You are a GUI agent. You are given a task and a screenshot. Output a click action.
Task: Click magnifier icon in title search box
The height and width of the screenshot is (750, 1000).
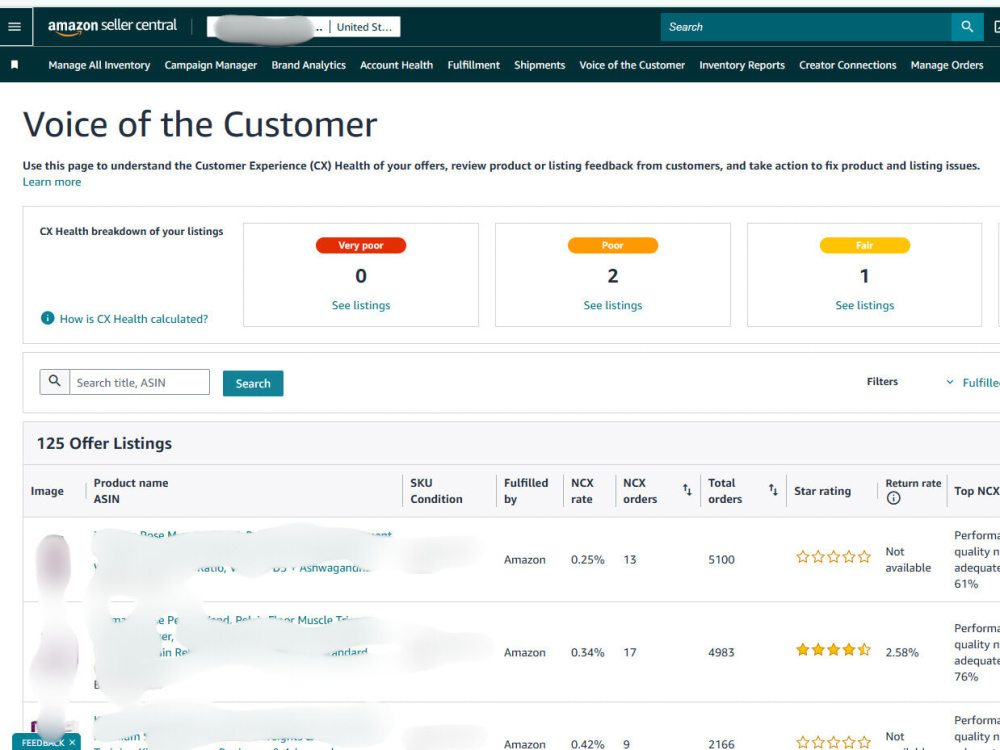click(x=55, y=381)
